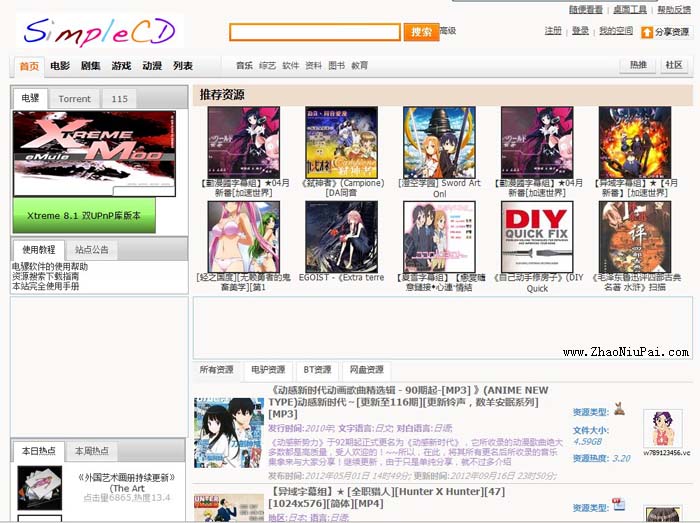Image resolution: width=700 pixels, height=523 pixels.
Task: Open the 本站完全使用手册 link
Action: [46, 286]
